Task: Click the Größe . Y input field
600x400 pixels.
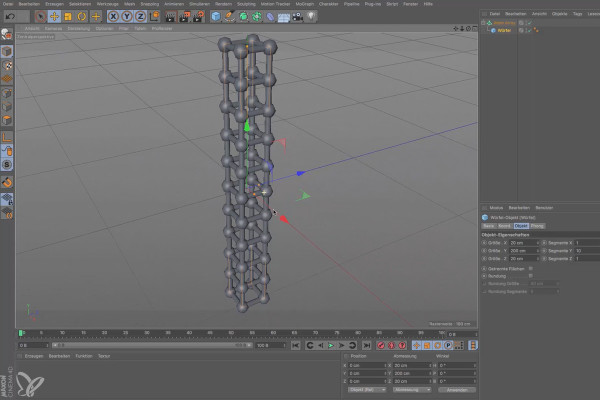Action: [x=523, y=251]
